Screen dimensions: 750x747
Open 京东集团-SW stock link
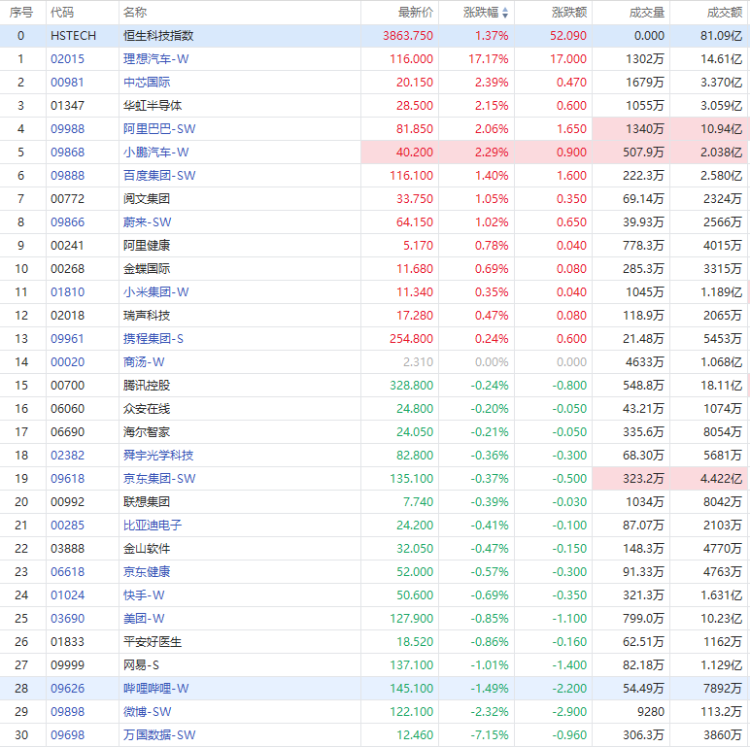(159, 479)
